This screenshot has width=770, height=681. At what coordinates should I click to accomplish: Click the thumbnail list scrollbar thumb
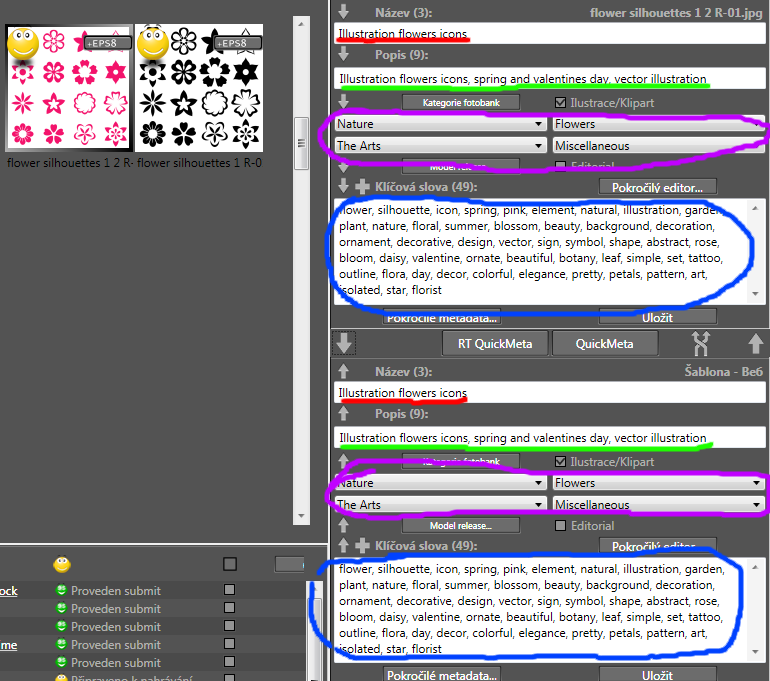[301, 143]
